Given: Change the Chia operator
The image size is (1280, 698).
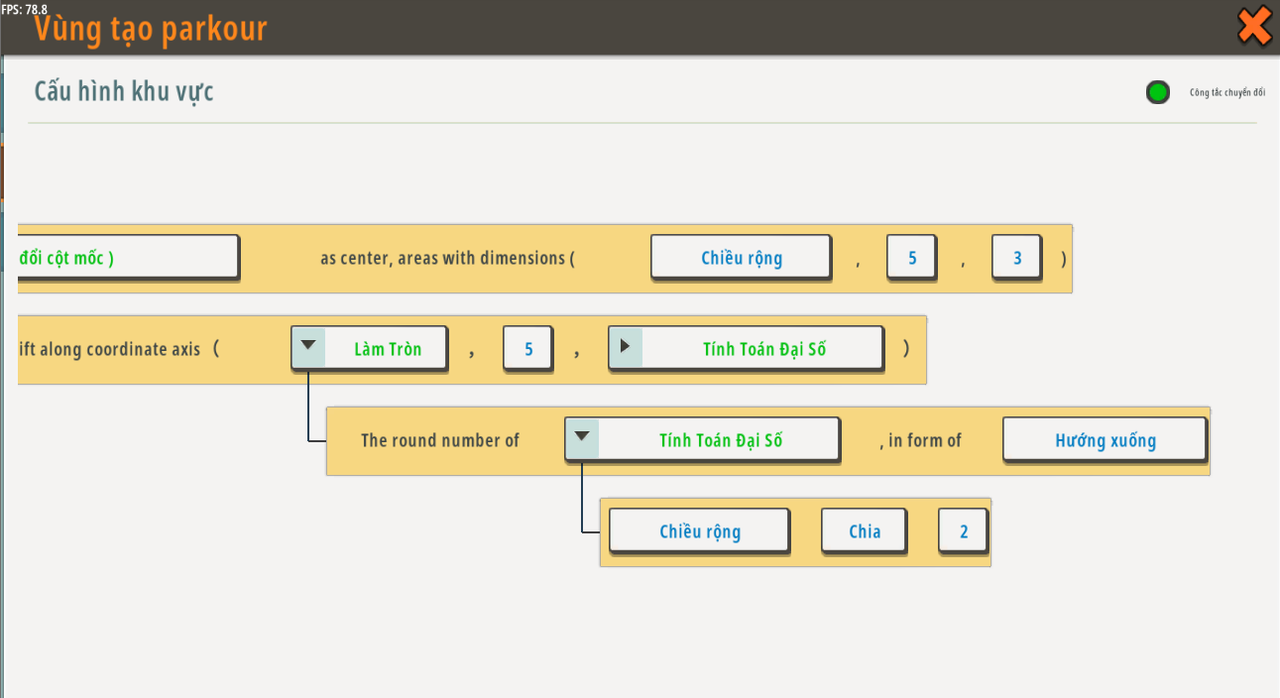Looking at the screenshot, I should point(864,531).
